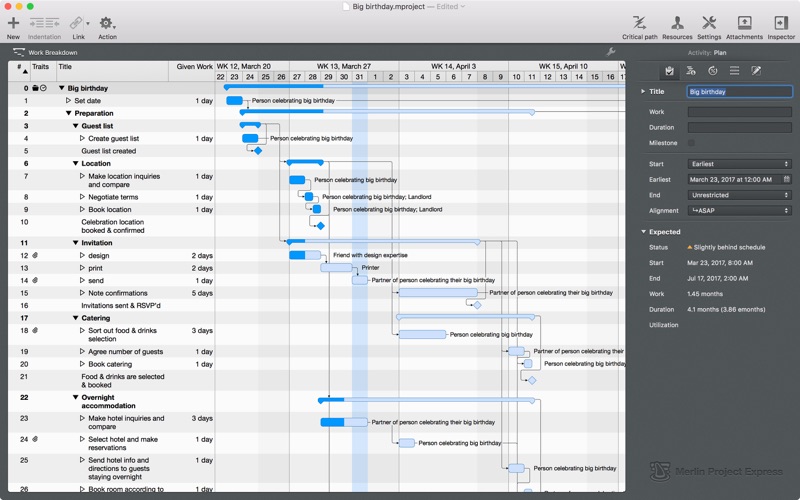Image resolution: width=800 pixels, height=500 pixels.
Task: Open the End Unrestricted dropdown
Action: point(738,195)
